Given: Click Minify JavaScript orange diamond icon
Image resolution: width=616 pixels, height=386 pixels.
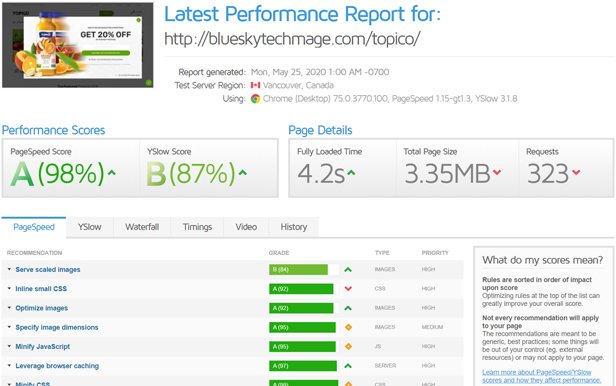Looking at the screenshot, I should point(348,346).
